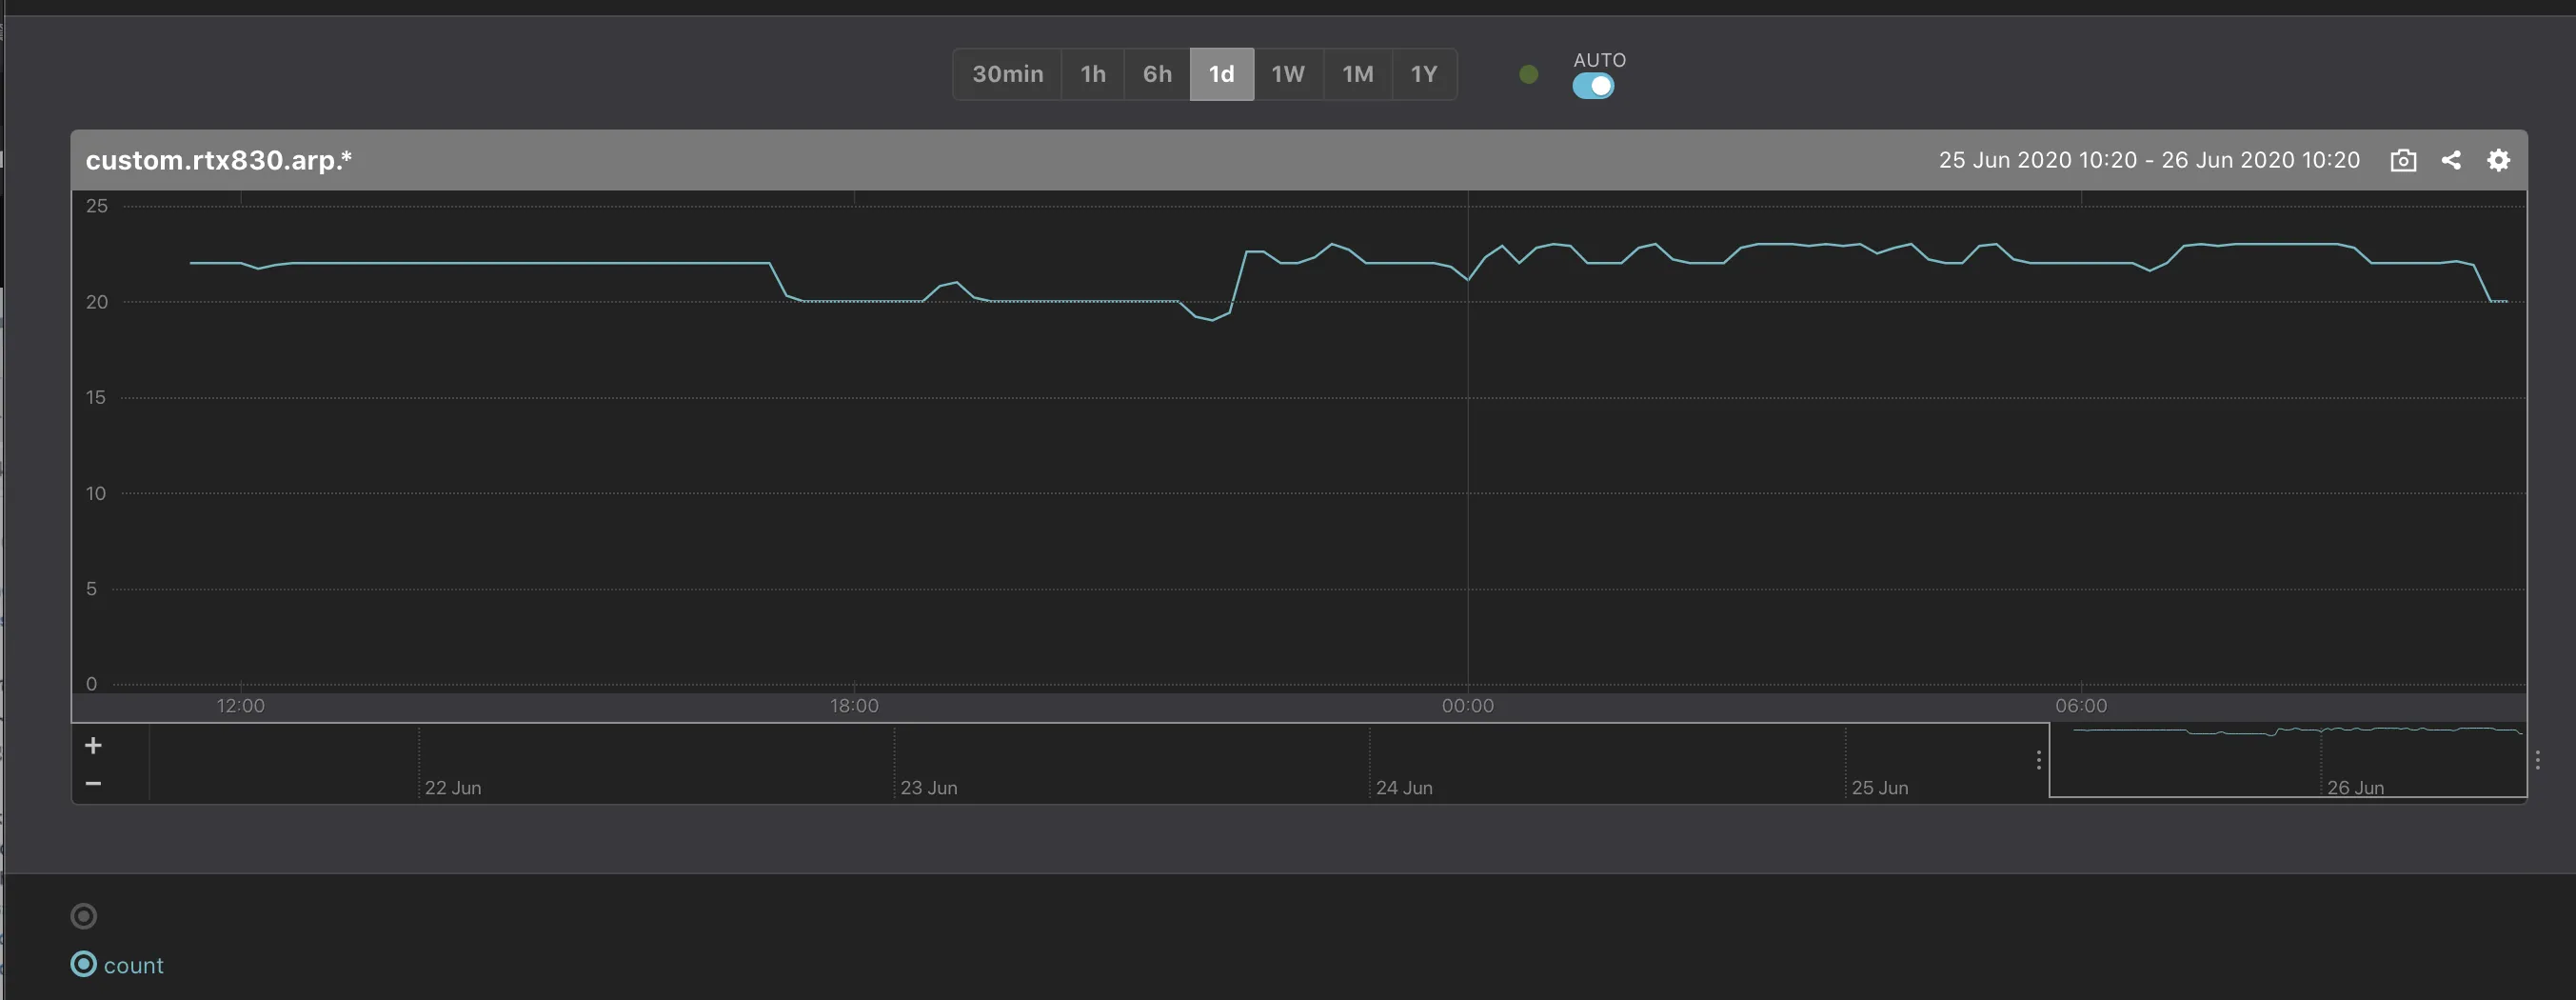Switch time range to 30min
The height and width of the screenshot is (1000, 2576).
pos(1007,74)
